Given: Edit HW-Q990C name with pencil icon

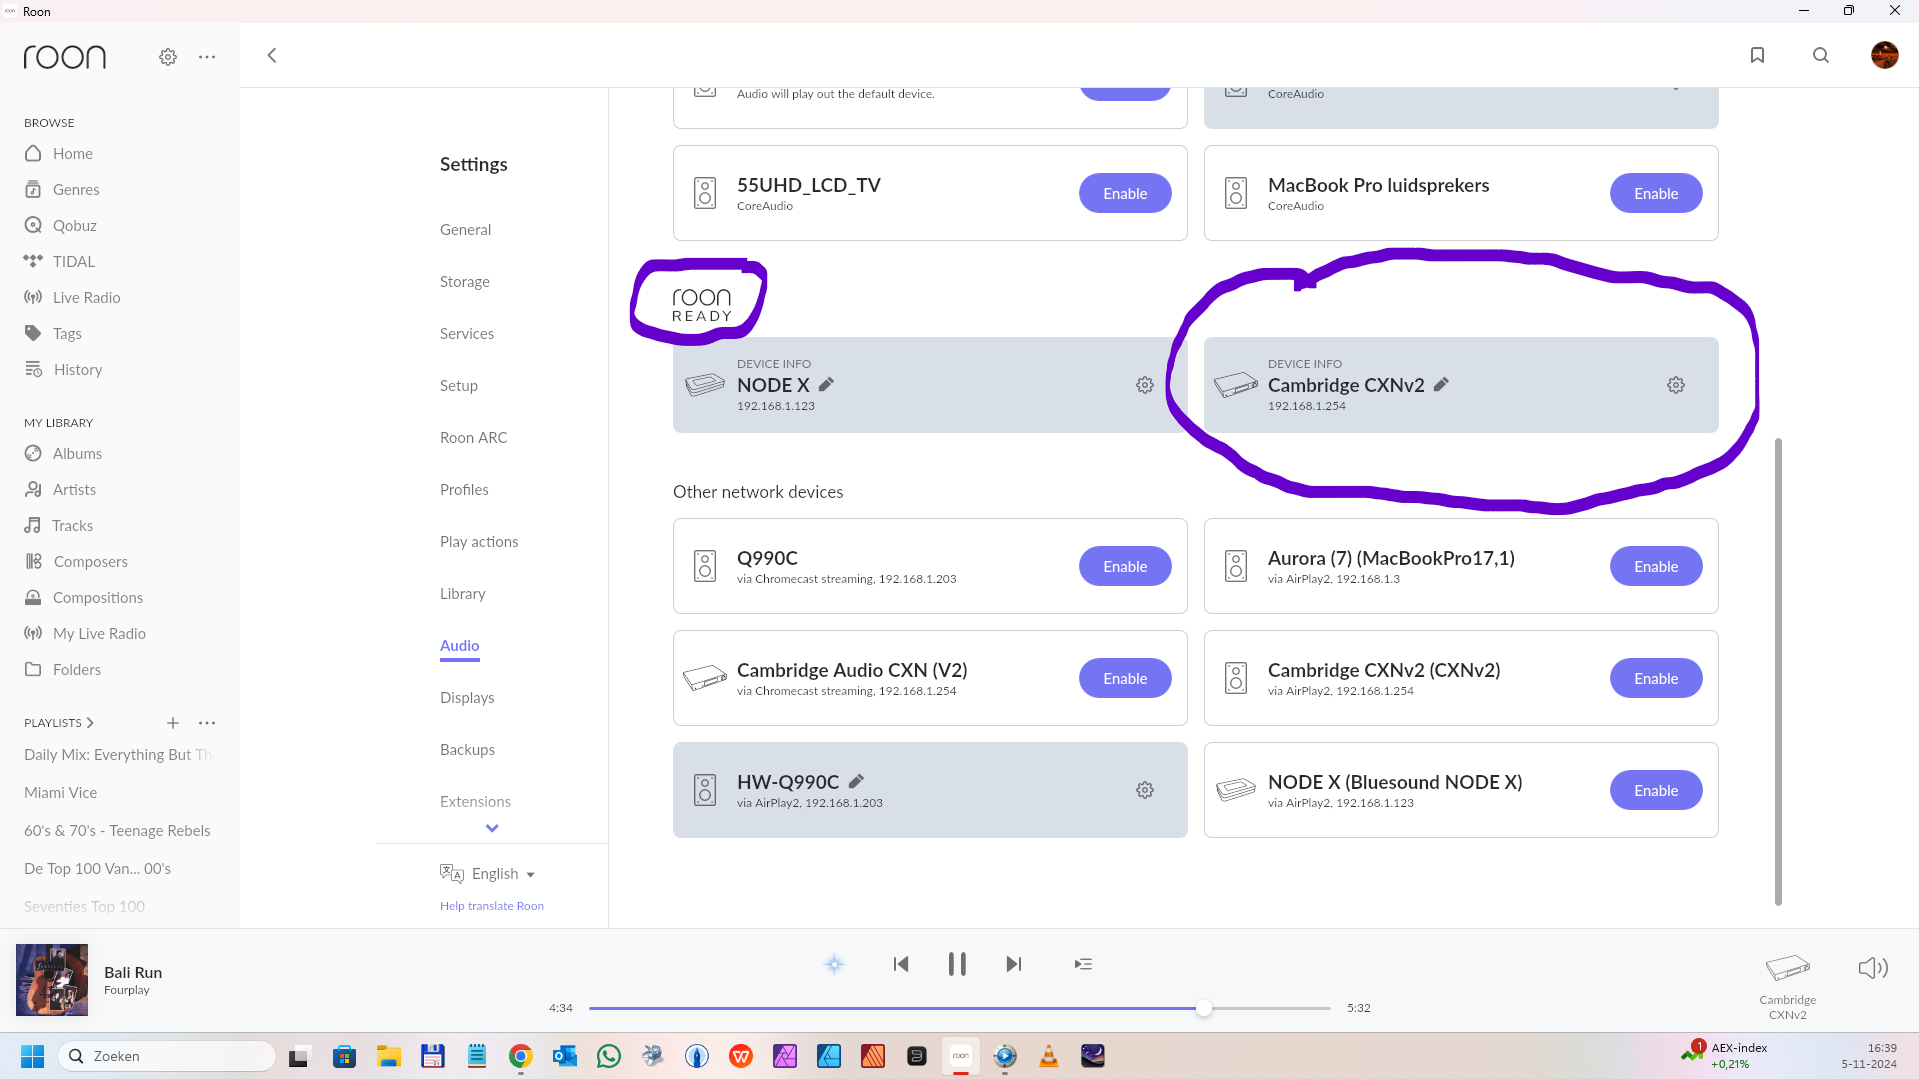Looking at the screenshot, I should tap(856, 781).
